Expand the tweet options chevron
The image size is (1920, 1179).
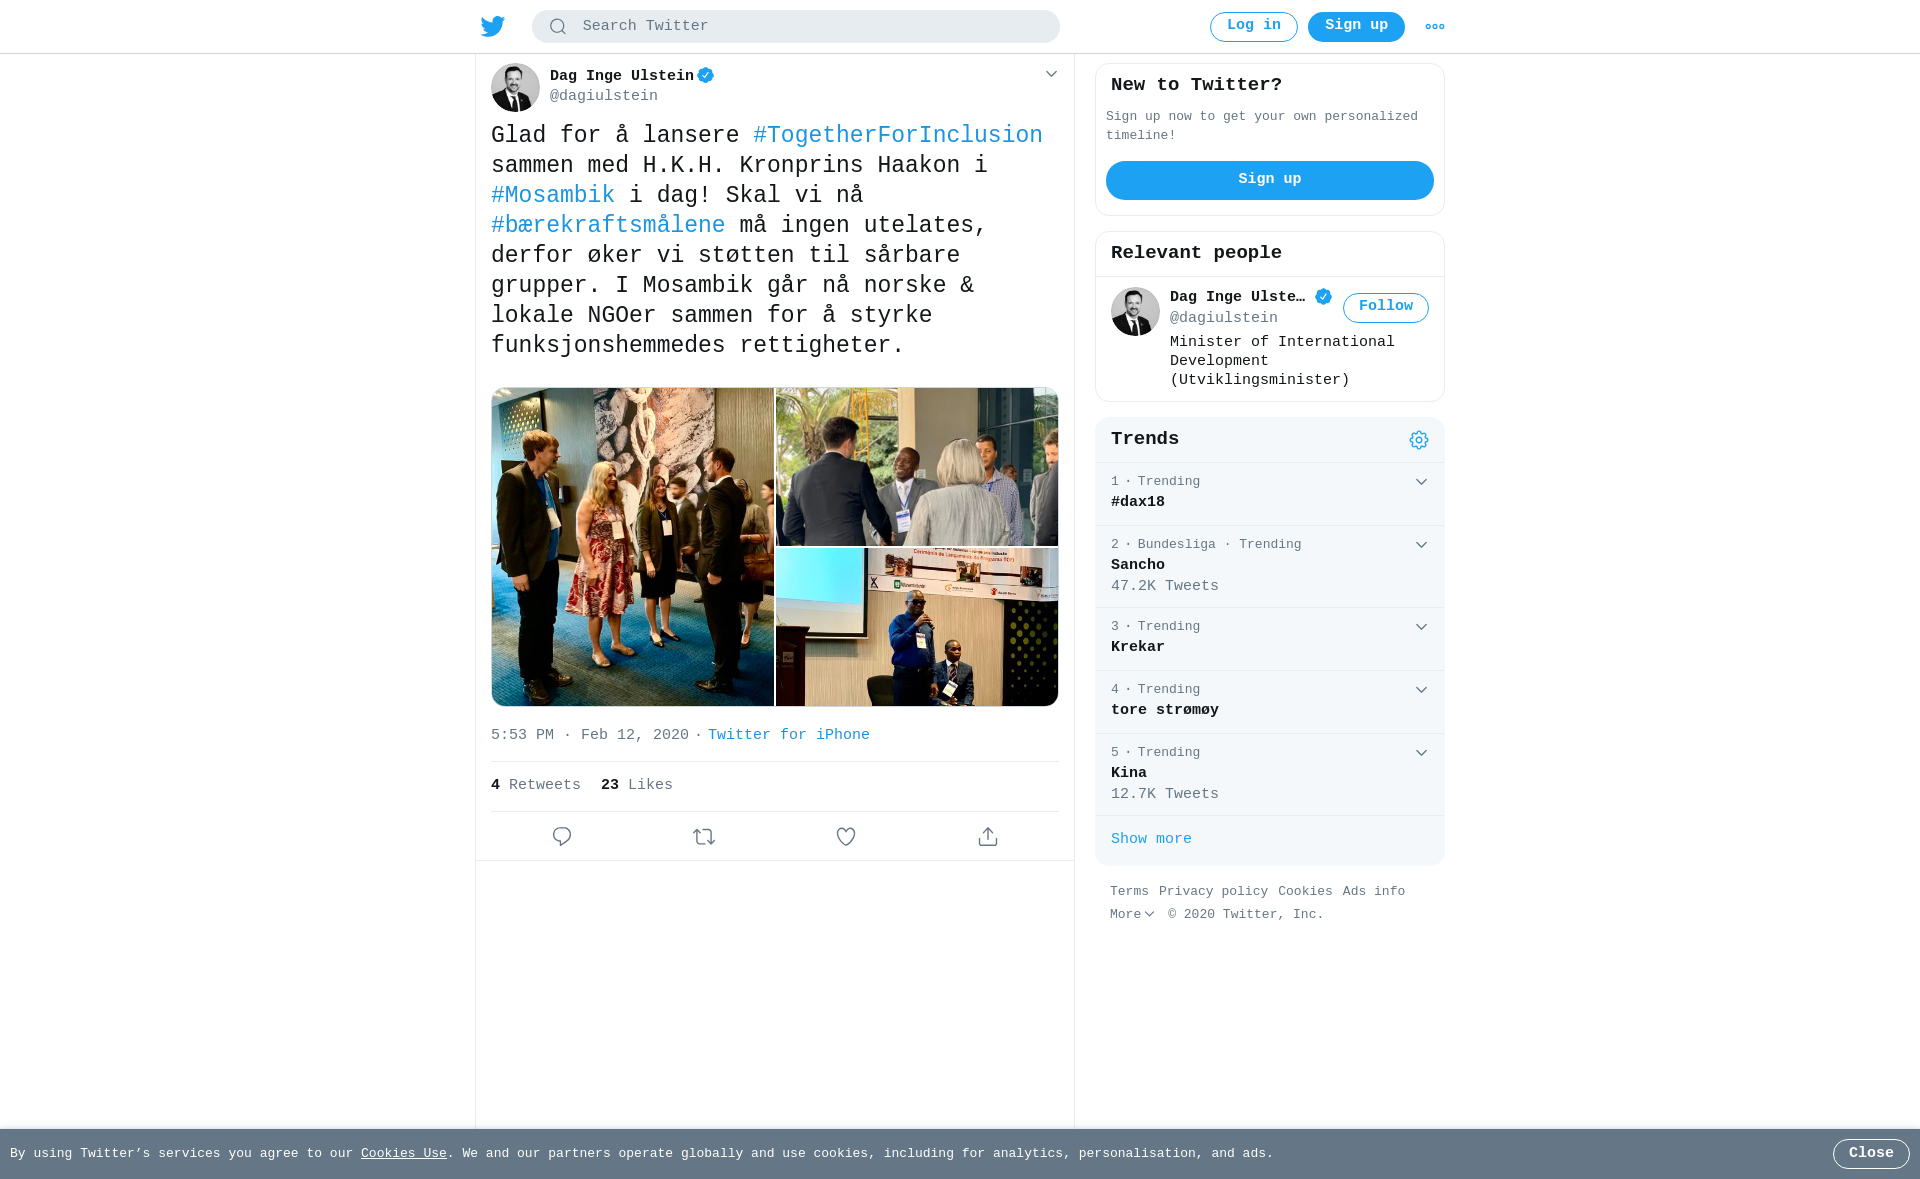[1051, 74]
